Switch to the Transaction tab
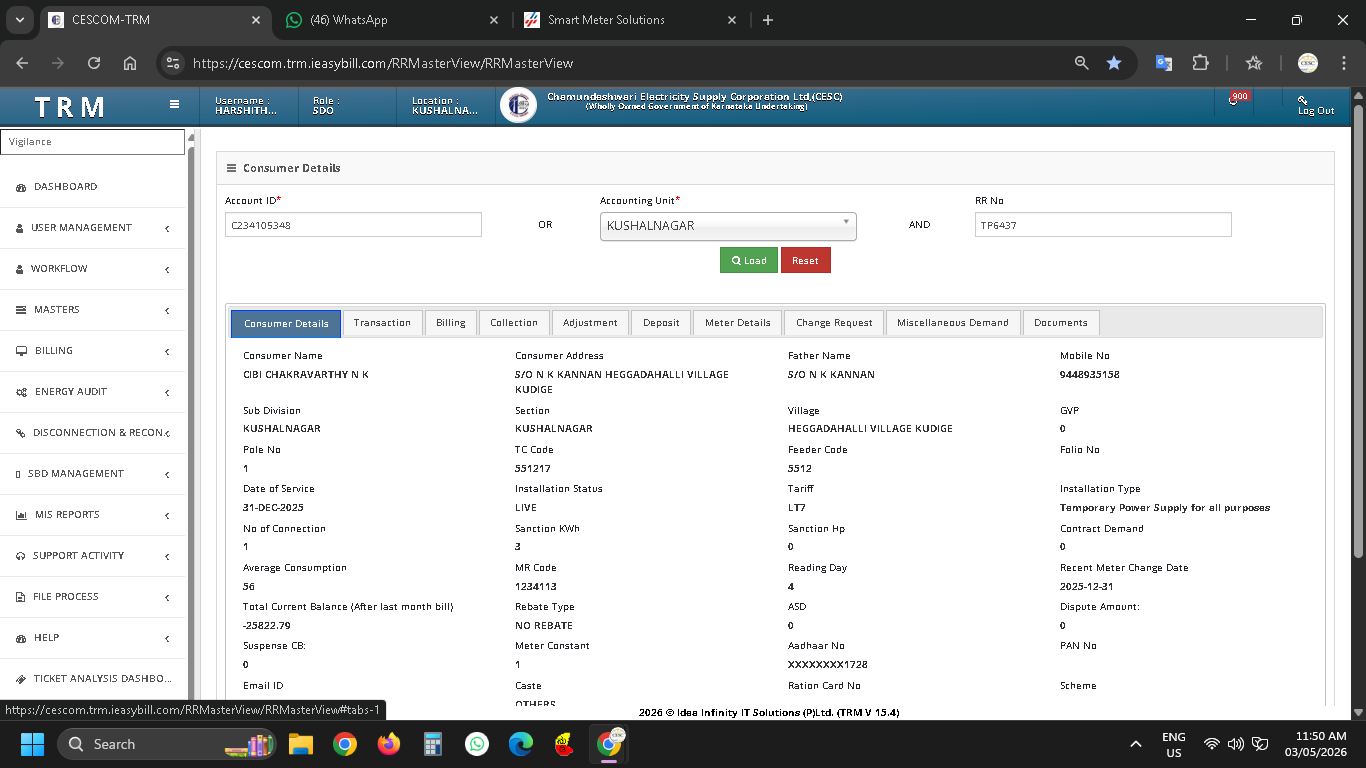This screenshot has height=768, width=1366. [382, 323]
